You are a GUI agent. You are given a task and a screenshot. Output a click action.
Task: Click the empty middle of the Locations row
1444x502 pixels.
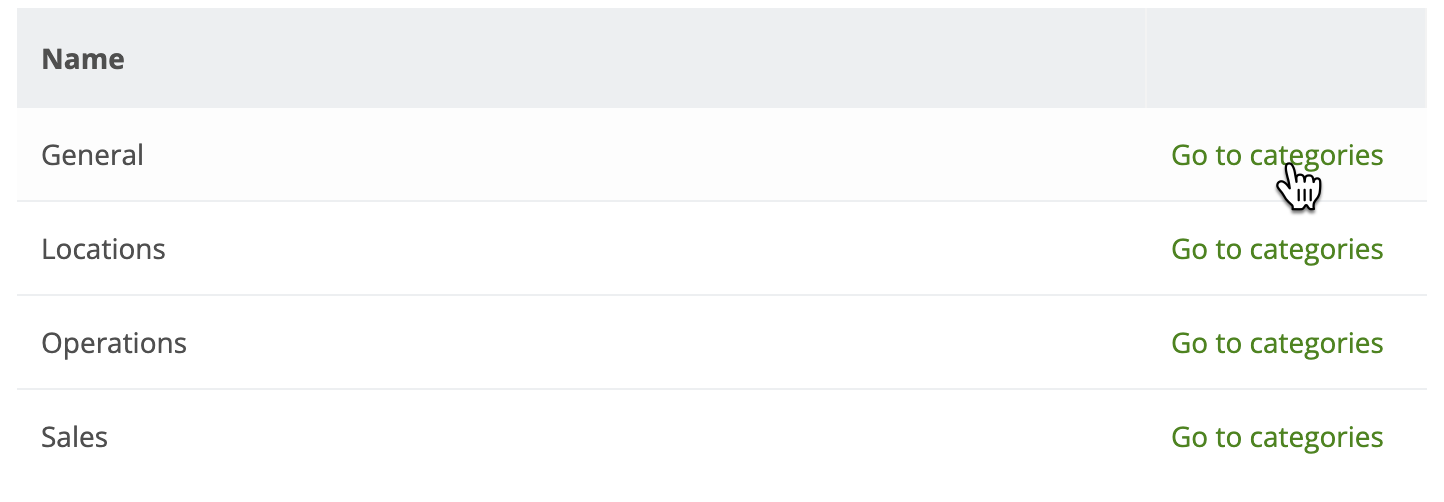650,249
